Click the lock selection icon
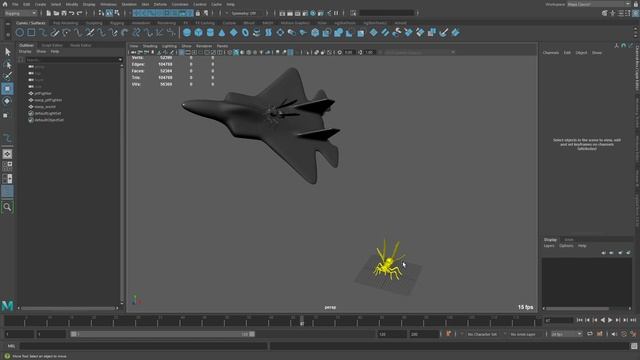640x360 pixels. point(198,13)
